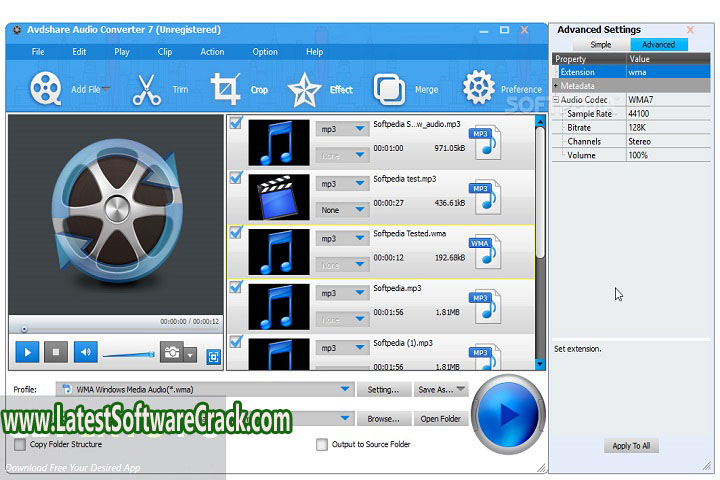Select the Bitrate 128K value cell
Viewport: 720px width, 480px height.
click(x=668, y=128)
